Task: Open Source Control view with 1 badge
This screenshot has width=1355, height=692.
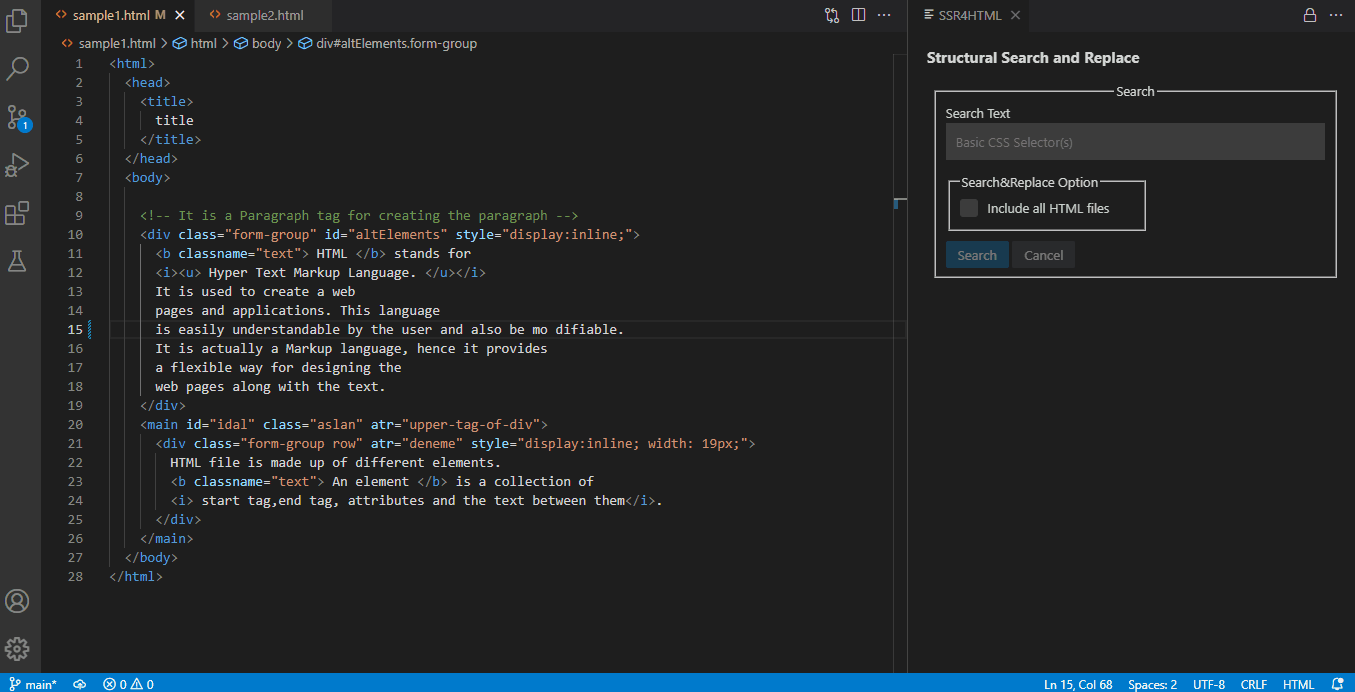Action: [18, 117]
